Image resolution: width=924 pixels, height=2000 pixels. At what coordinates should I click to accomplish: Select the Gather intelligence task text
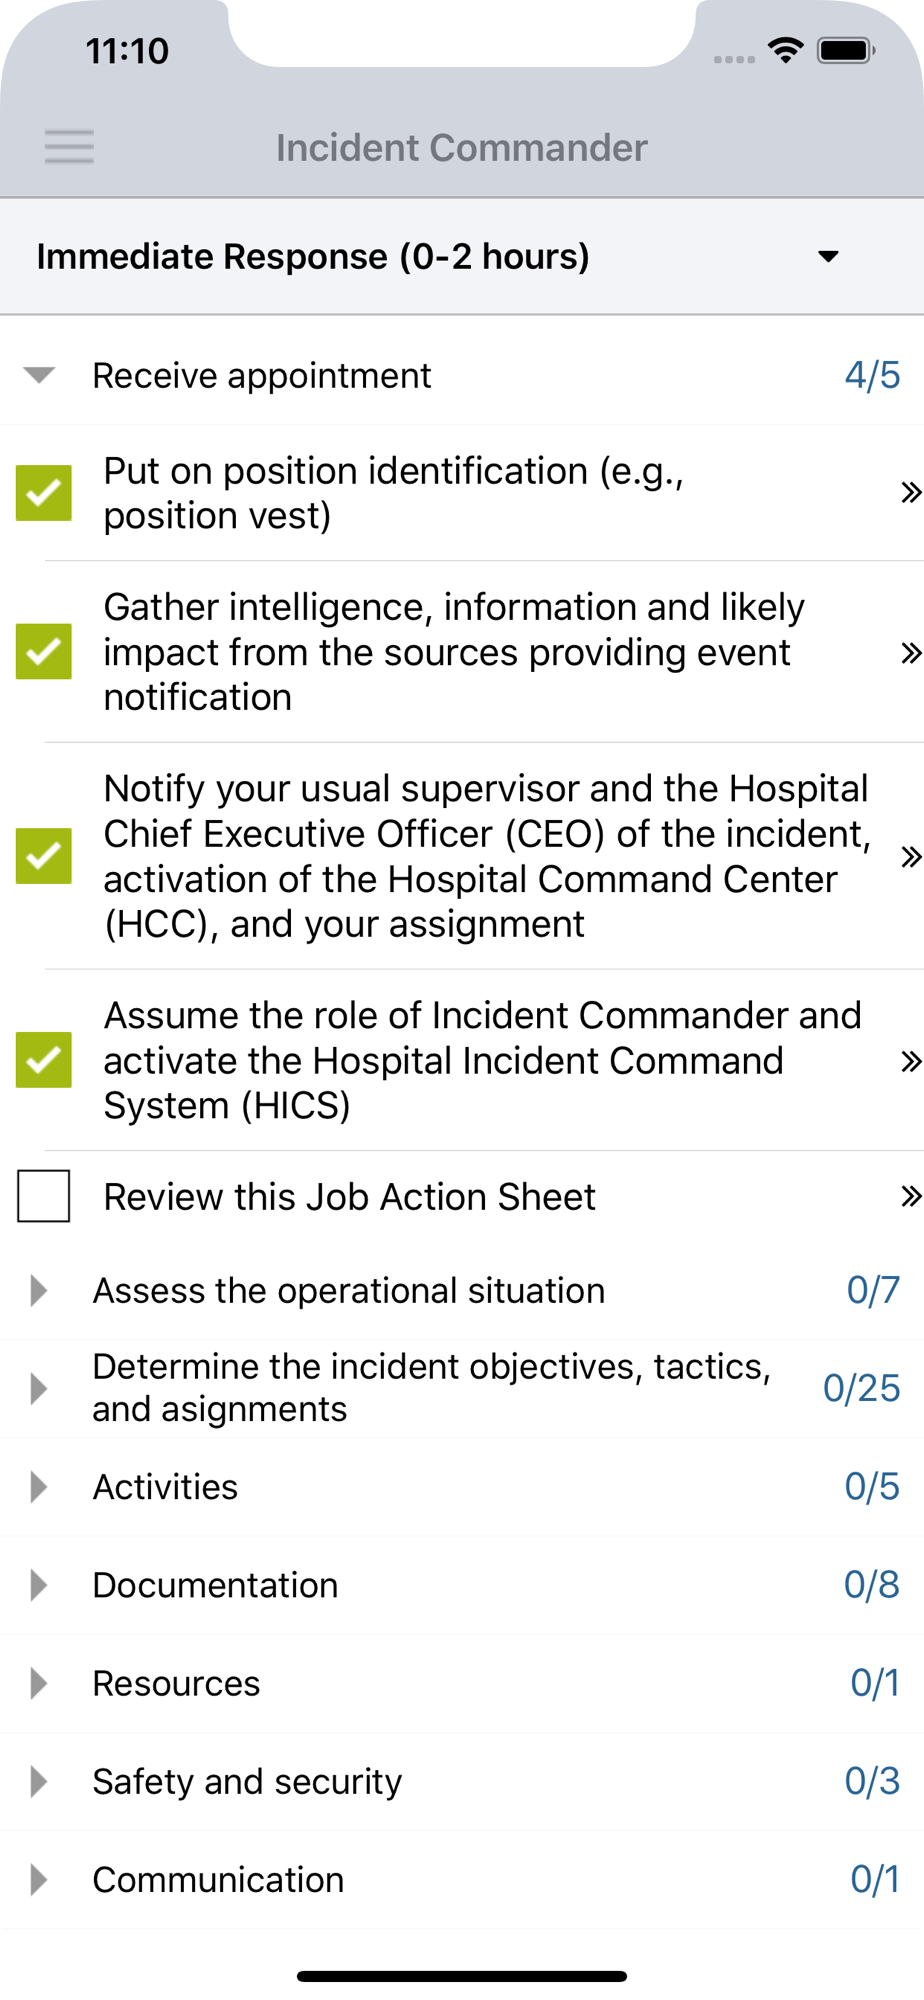454,652
